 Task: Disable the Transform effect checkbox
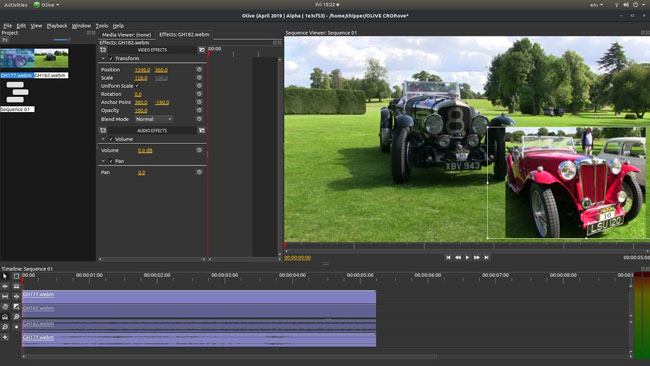click(x=111, y=58)
